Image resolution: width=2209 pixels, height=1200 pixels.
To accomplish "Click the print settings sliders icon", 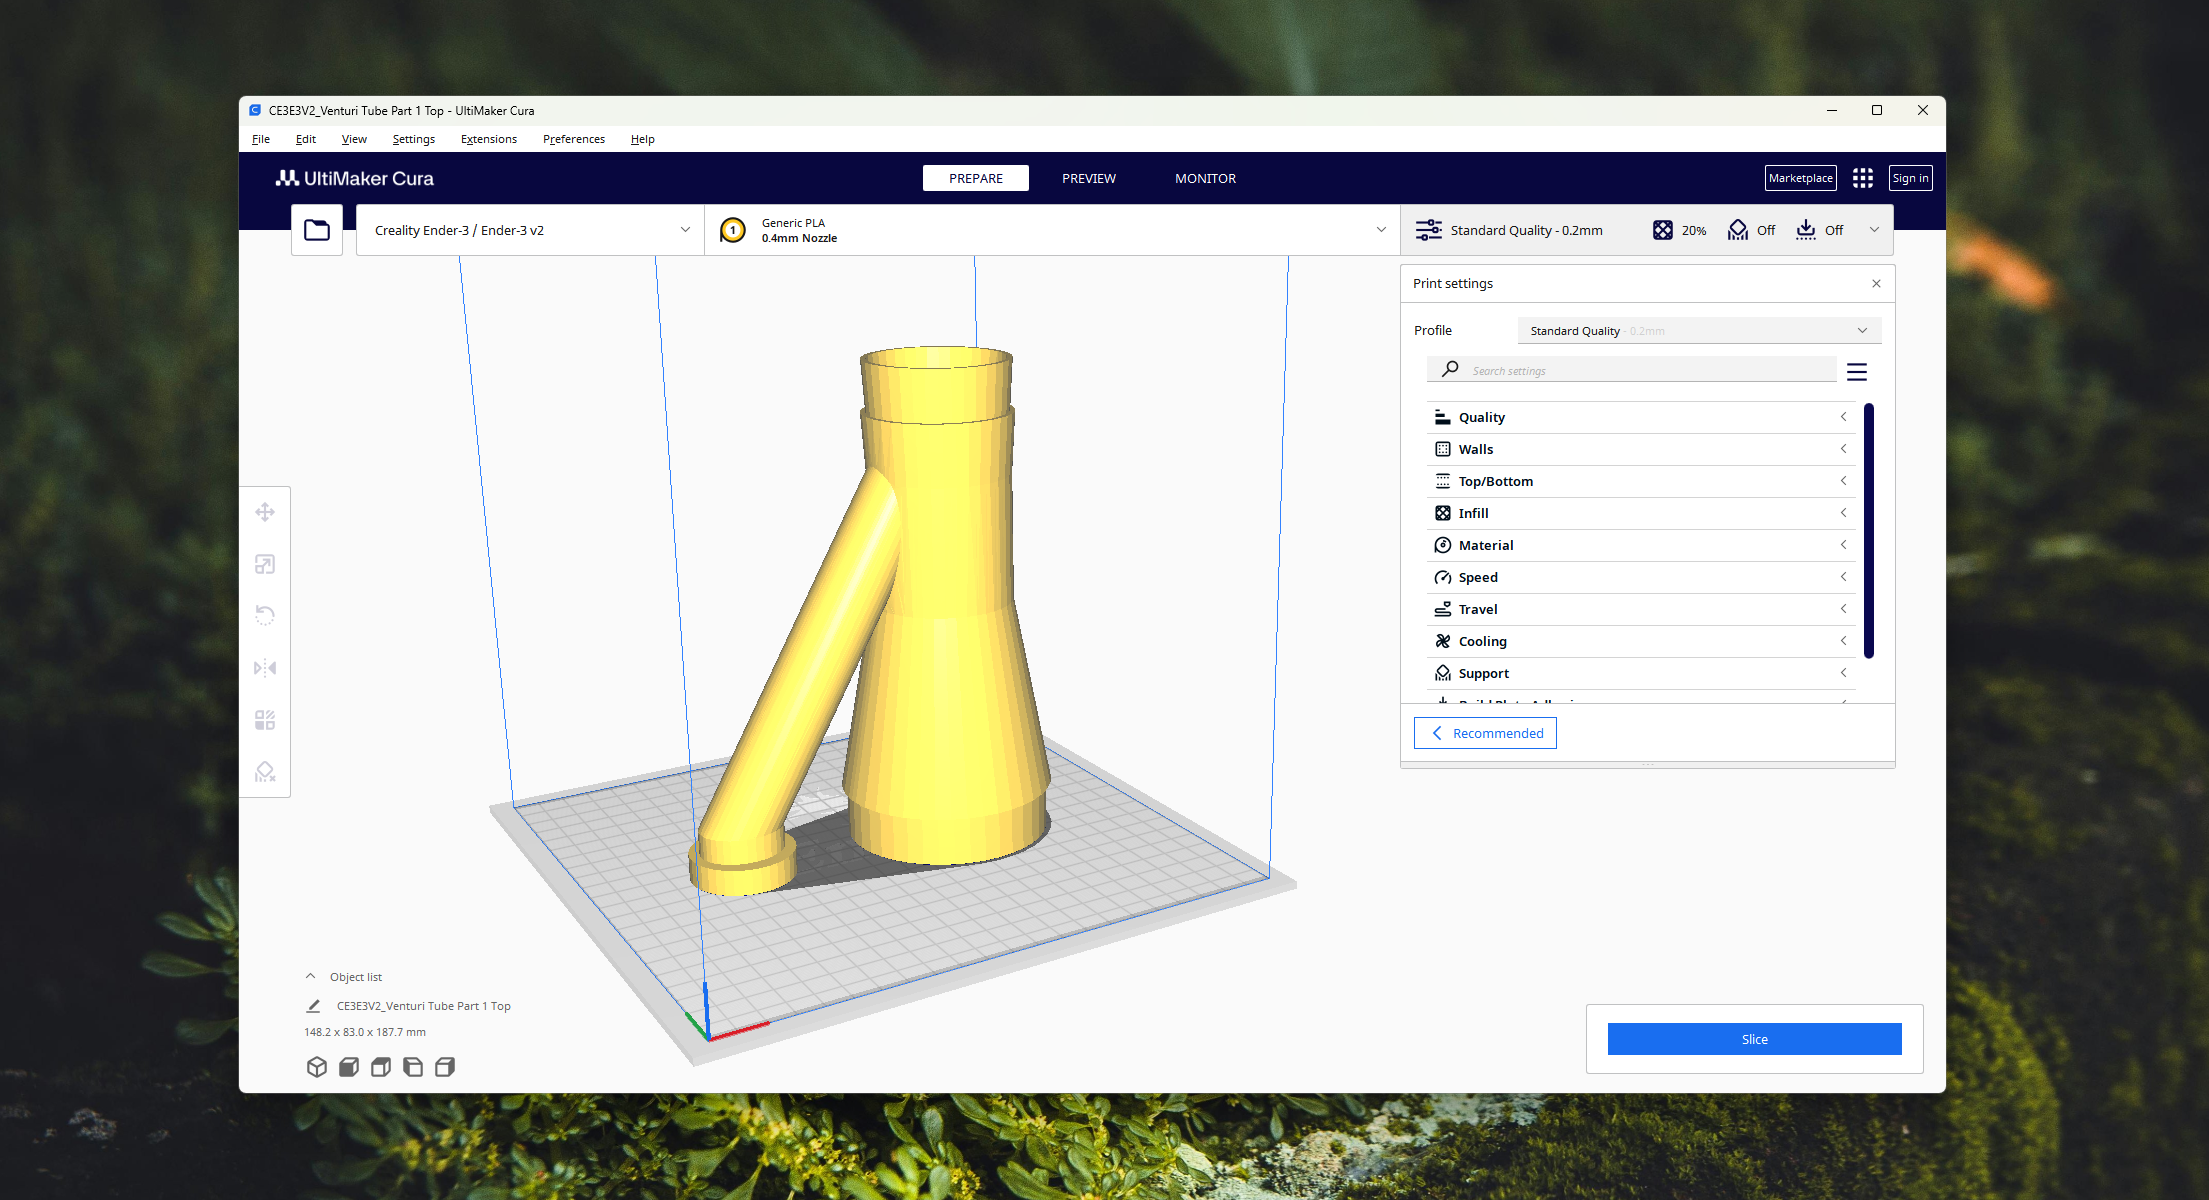I will (1429, 230).
